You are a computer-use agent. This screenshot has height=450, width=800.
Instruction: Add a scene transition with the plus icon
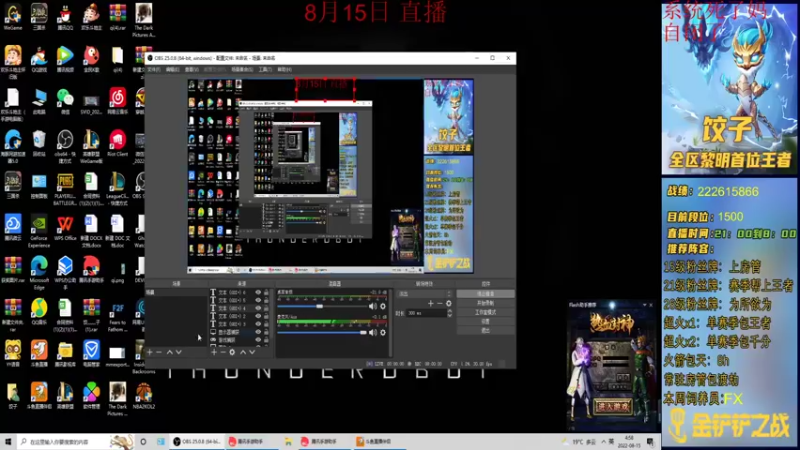[x=431, y=304]
